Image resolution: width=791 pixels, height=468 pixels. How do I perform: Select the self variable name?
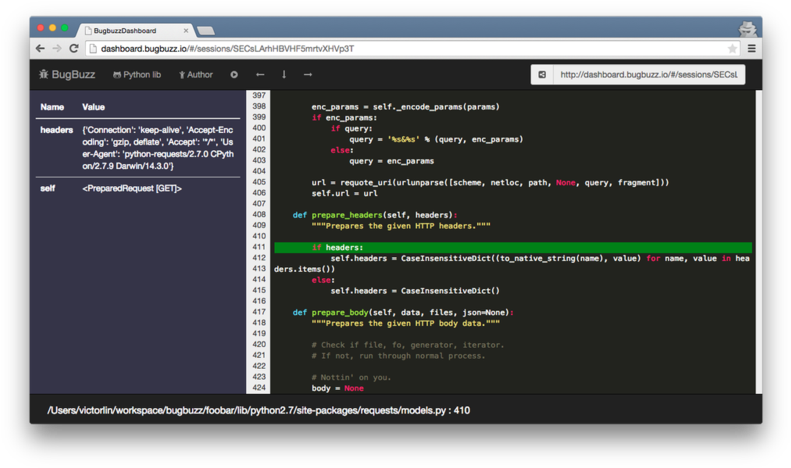point(47,188)
